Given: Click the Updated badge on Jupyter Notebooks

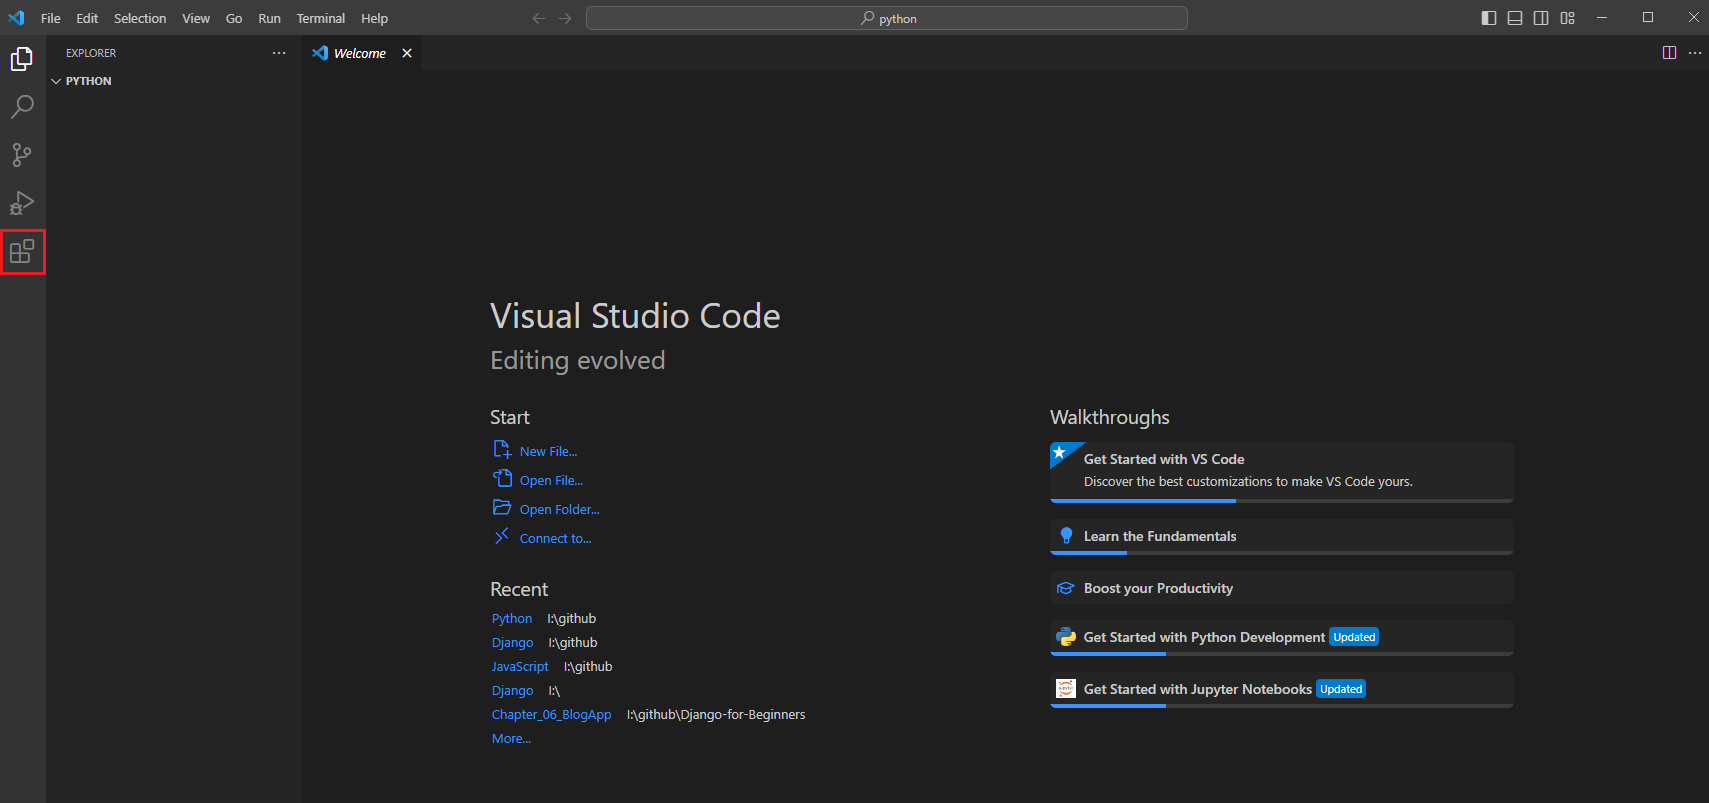Looking at the screenshot, I should (1341, 689).
